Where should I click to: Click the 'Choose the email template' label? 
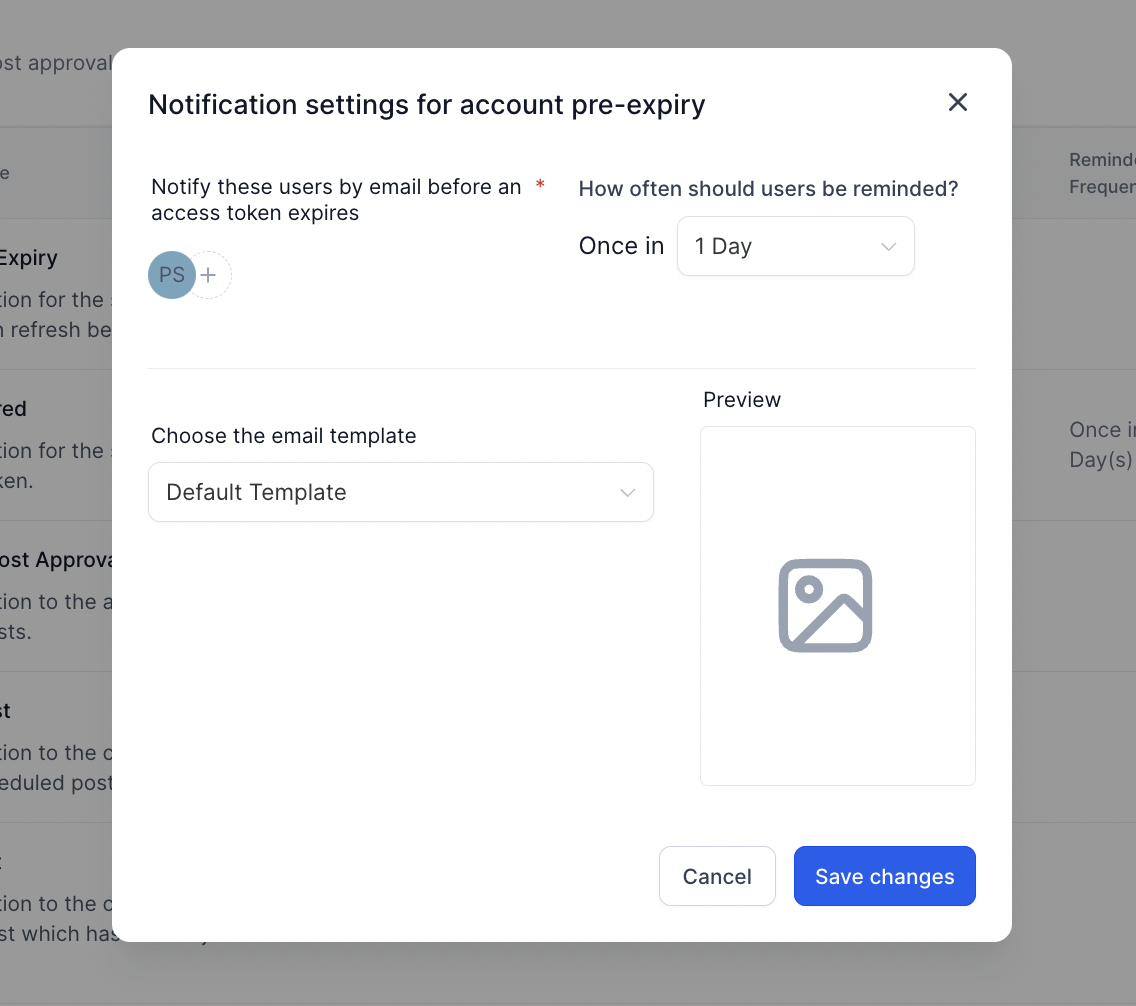pos(283,436)
